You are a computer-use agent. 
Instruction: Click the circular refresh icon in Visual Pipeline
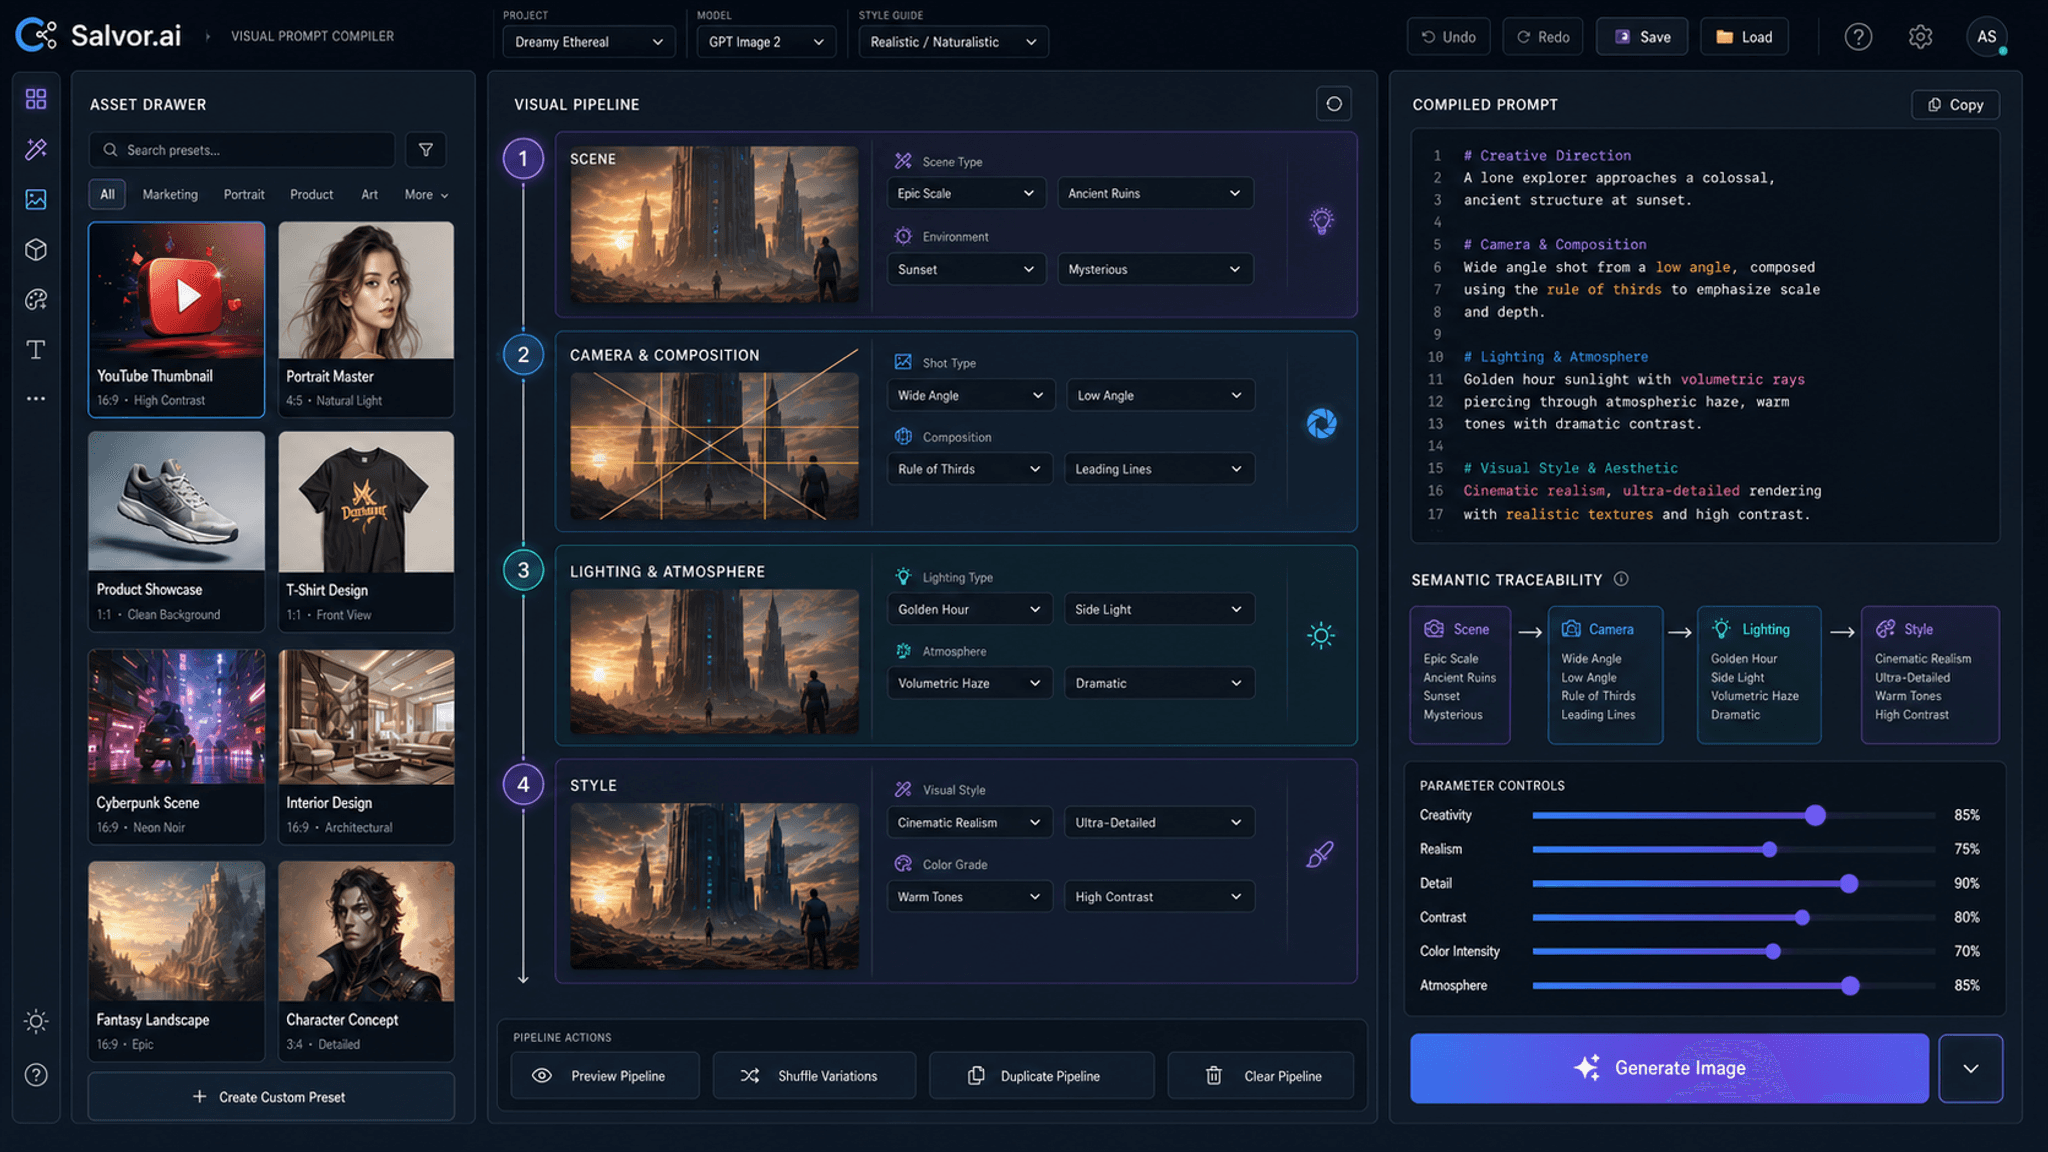(1334, 104)
